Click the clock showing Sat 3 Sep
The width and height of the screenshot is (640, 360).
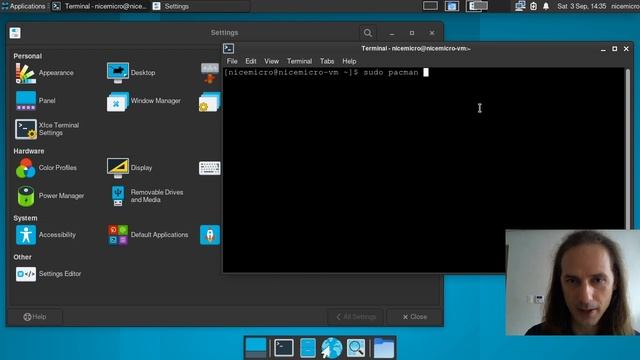point(582,6)
